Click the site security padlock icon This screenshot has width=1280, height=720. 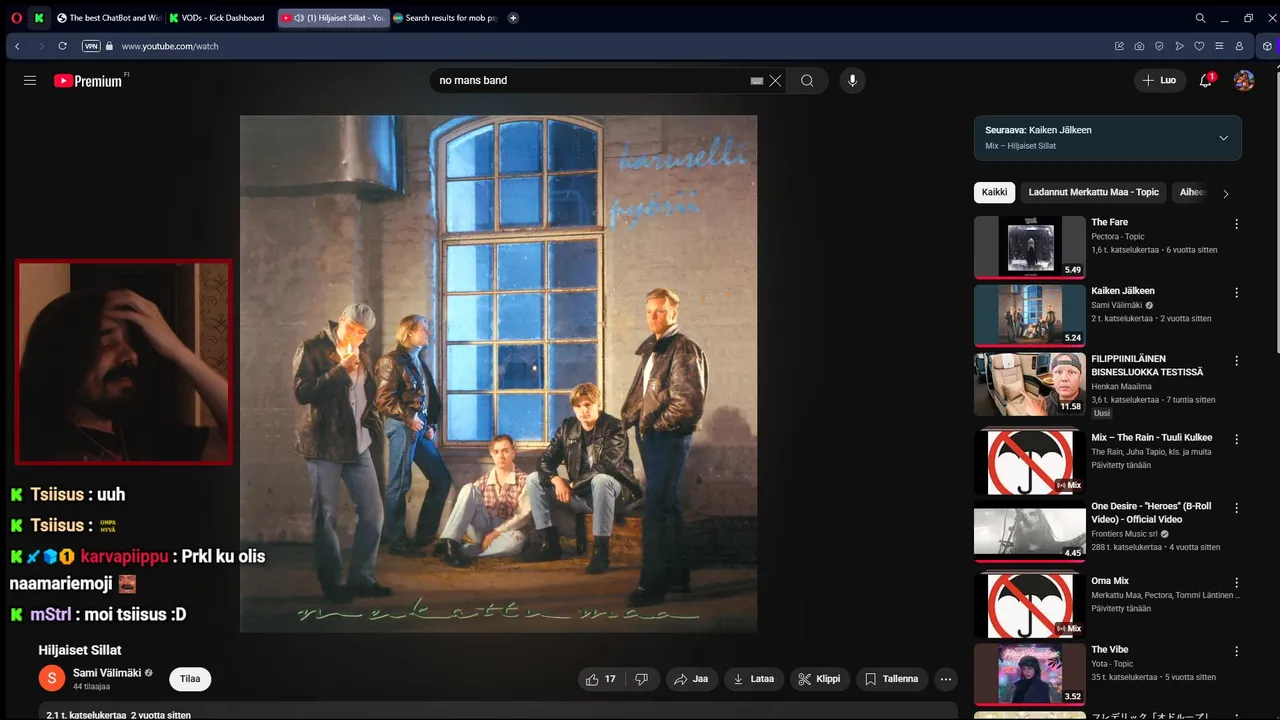pos(110,46)
